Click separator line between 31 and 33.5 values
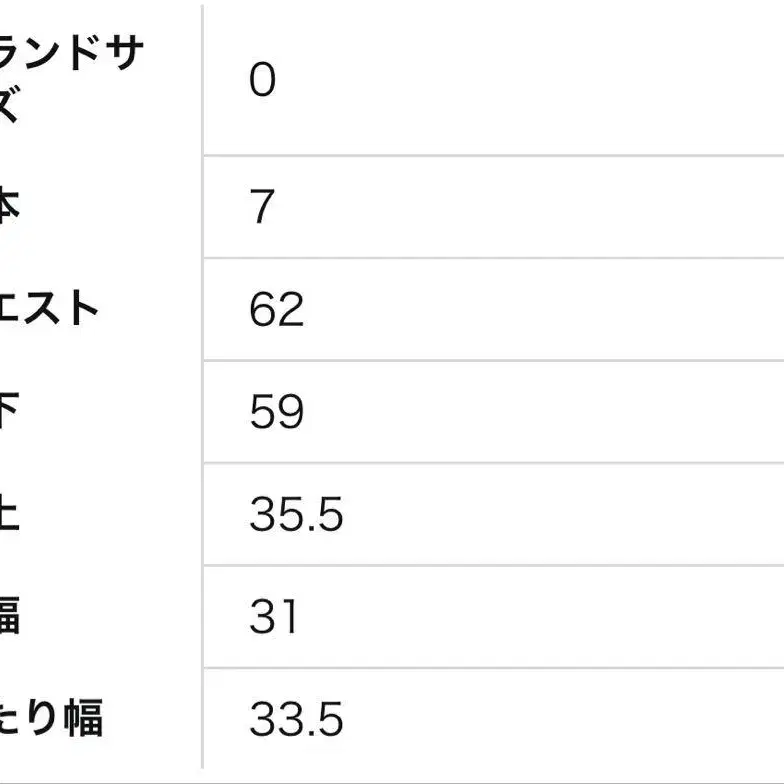The width and height of the screenshot is (784, 784). click(x=490, y=668)
